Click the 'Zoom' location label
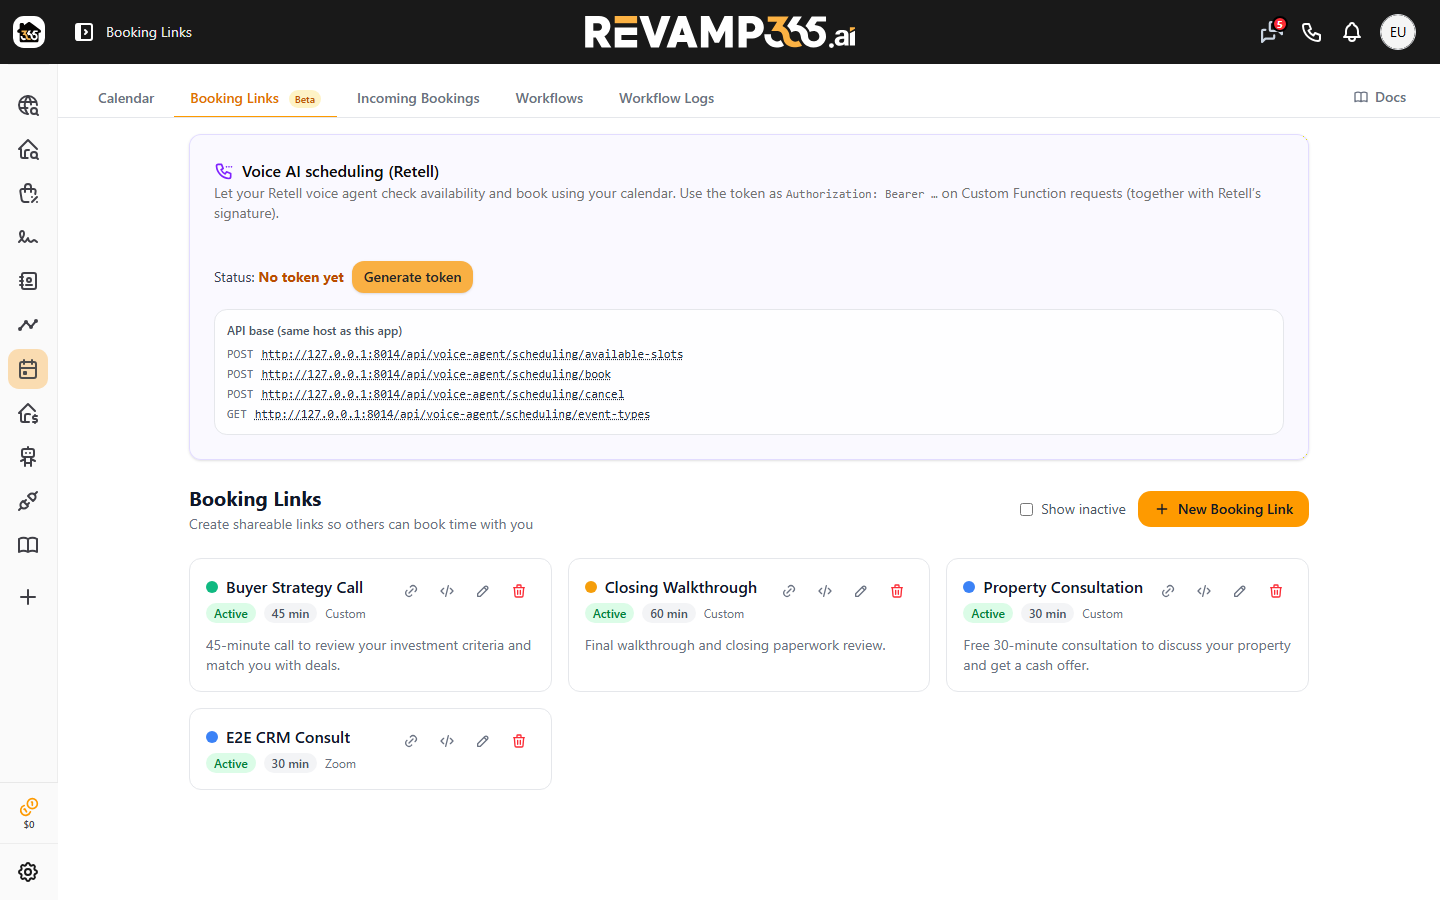The height and width of the screenshot is (900, 1440). tap(340, 764)
